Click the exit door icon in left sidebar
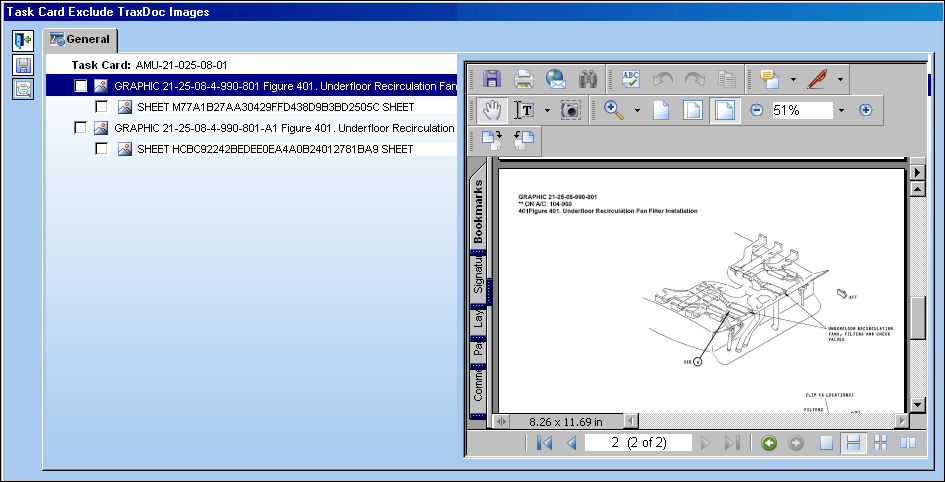 pos(23,41)
